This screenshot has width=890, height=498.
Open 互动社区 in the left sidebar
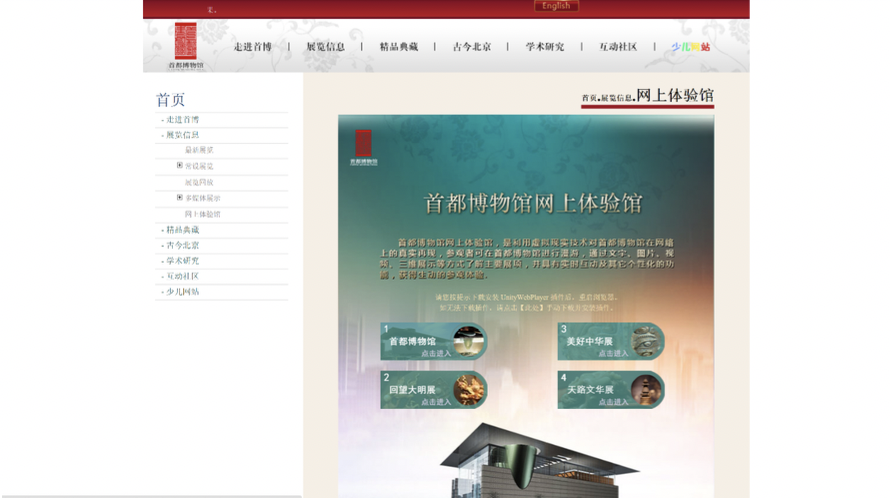[182, 276]
